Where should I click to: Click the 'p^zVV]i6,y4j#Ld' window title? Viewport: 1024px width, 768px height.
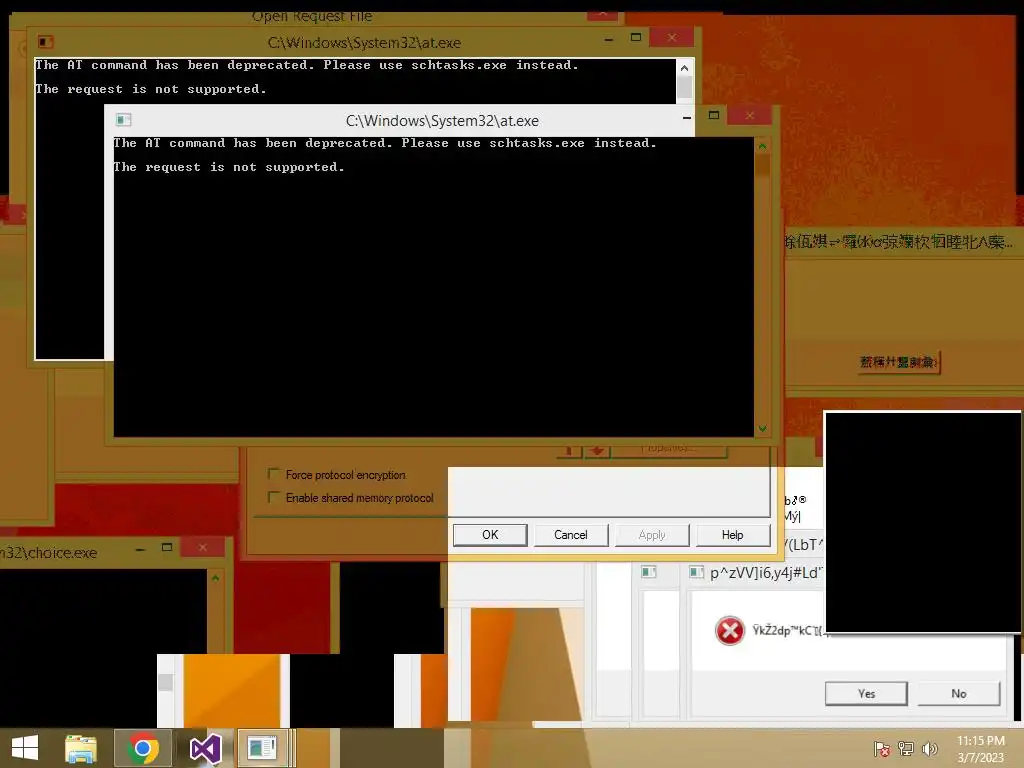[765, 573]
